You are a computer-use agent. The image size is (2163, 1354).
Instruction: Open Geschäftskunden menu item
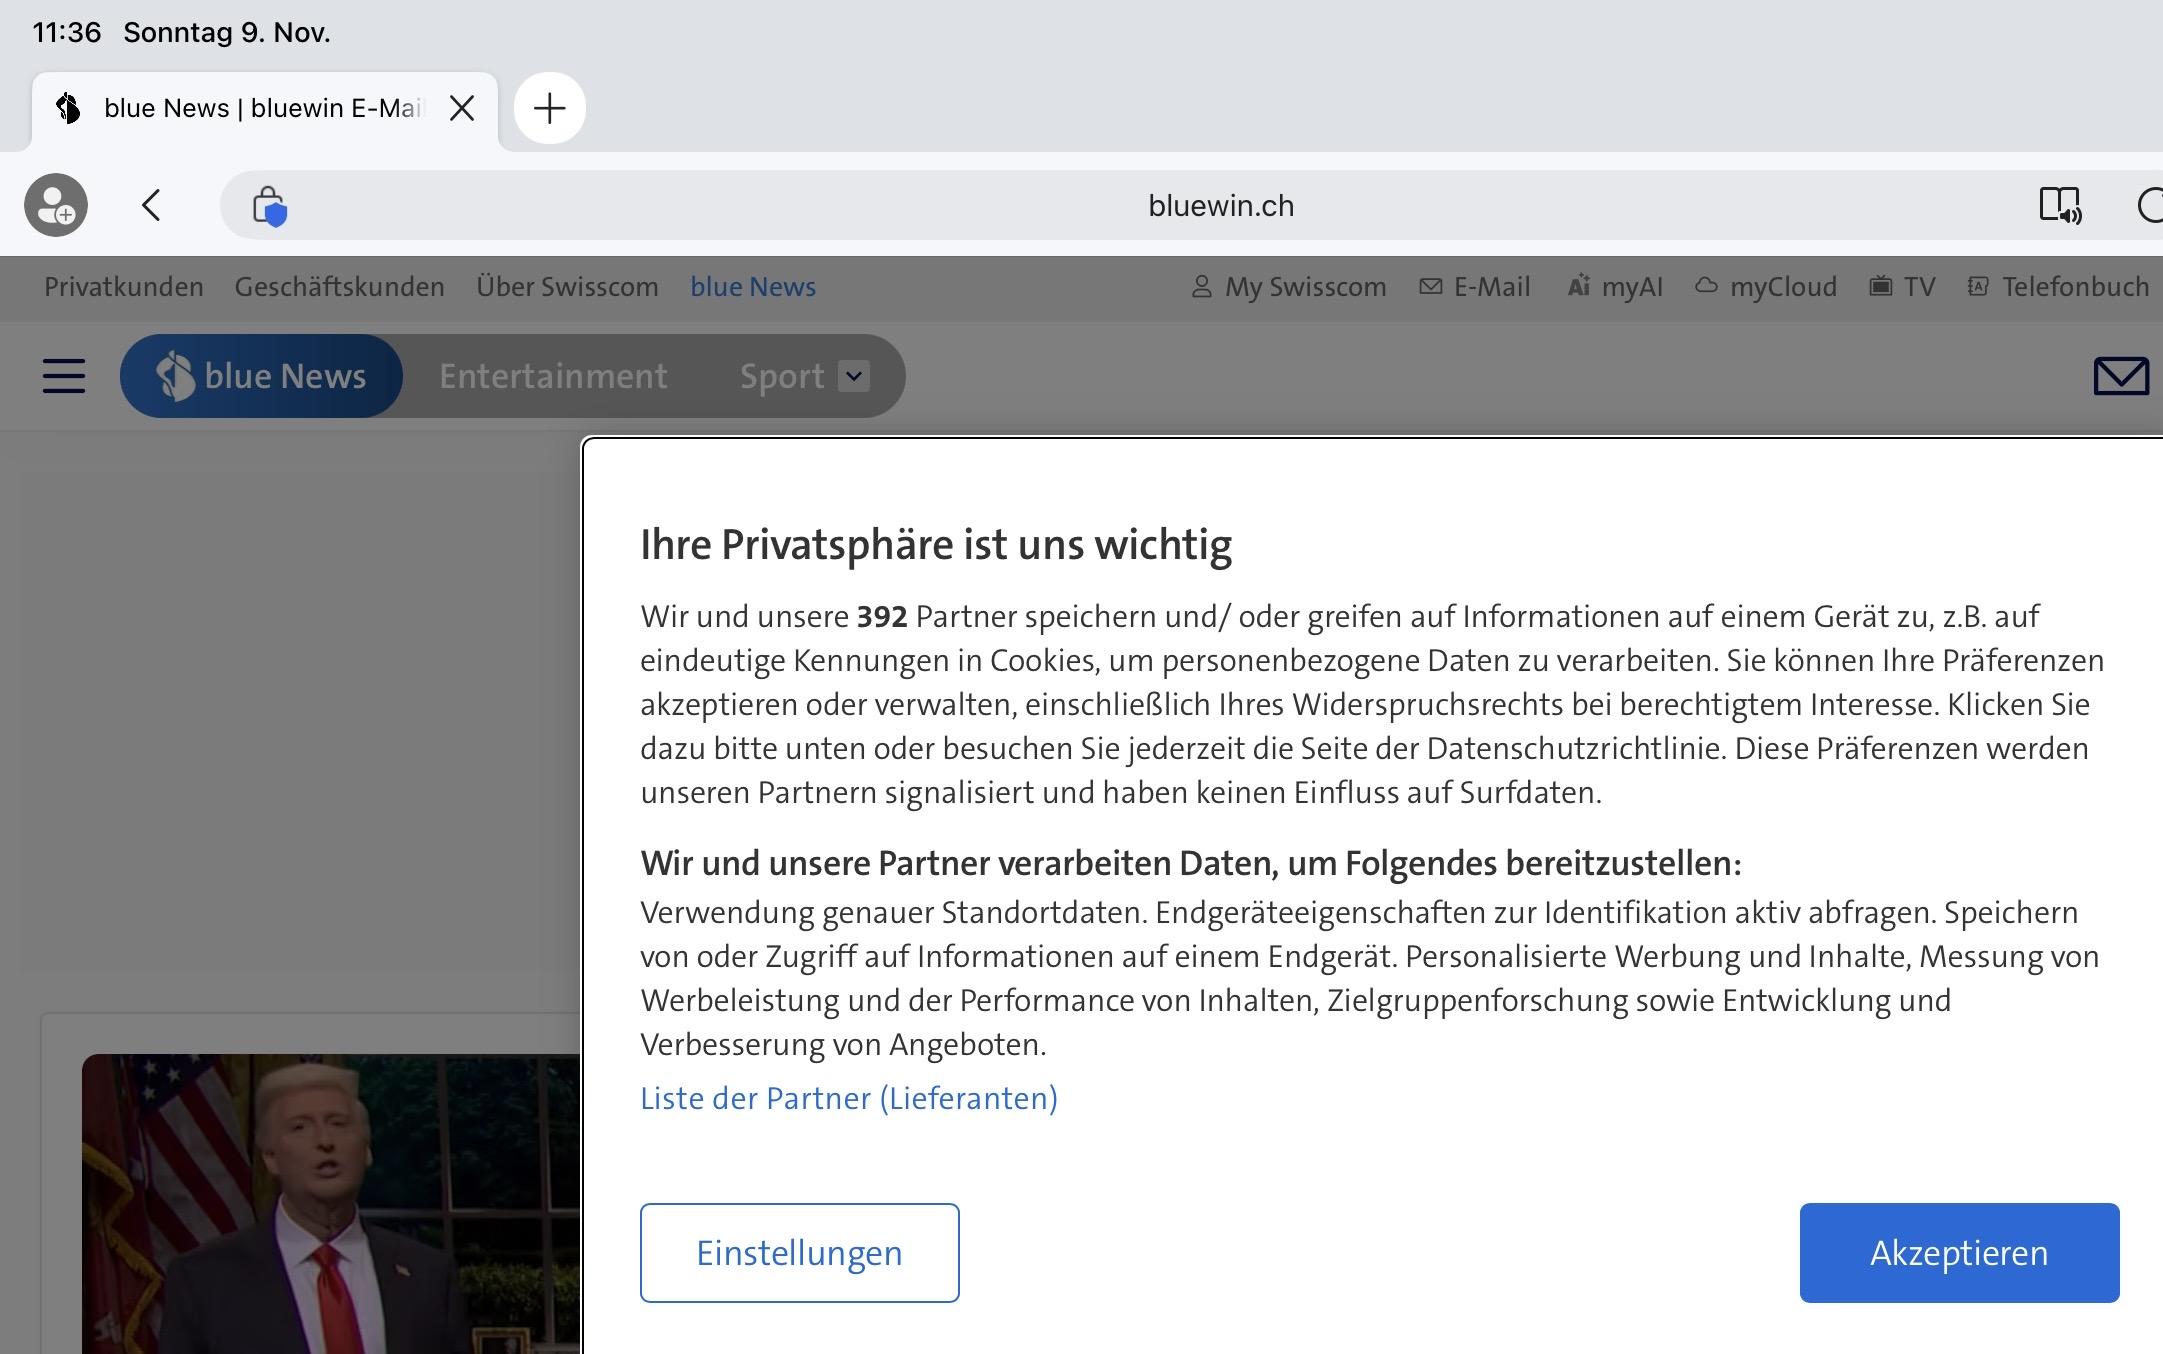pyautogui.click(x=339, y=287)
